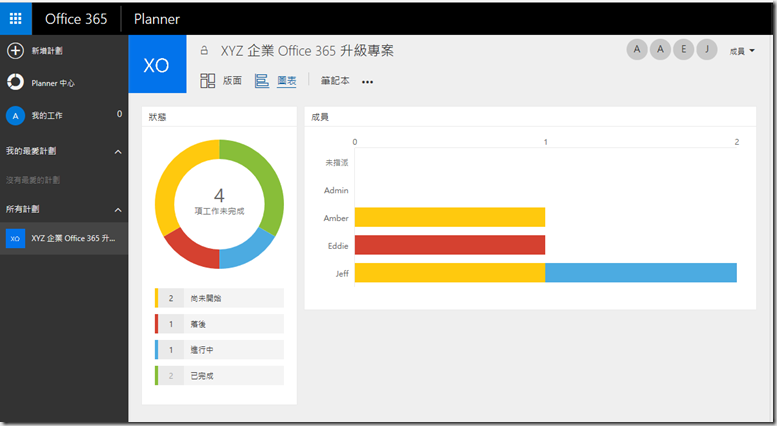
Task: Collapse the 我的最愛計劃 section
Action: click(x=117, y=151)
